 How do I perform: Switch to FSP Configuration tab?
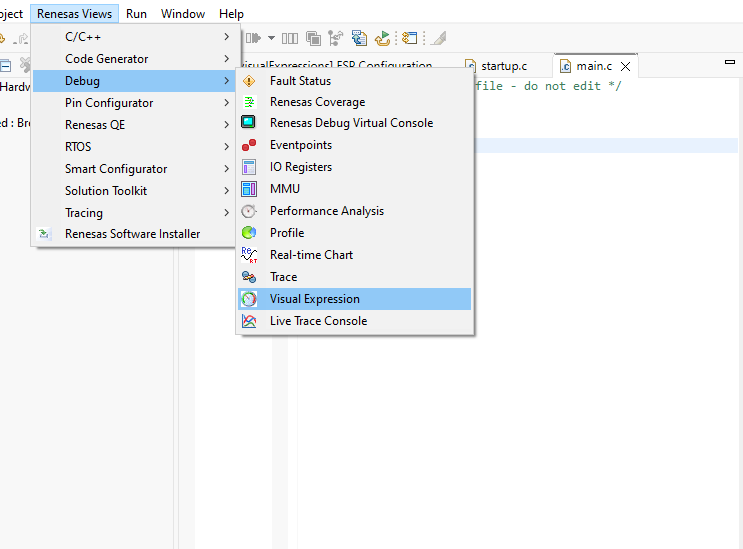tap(336, 65)
